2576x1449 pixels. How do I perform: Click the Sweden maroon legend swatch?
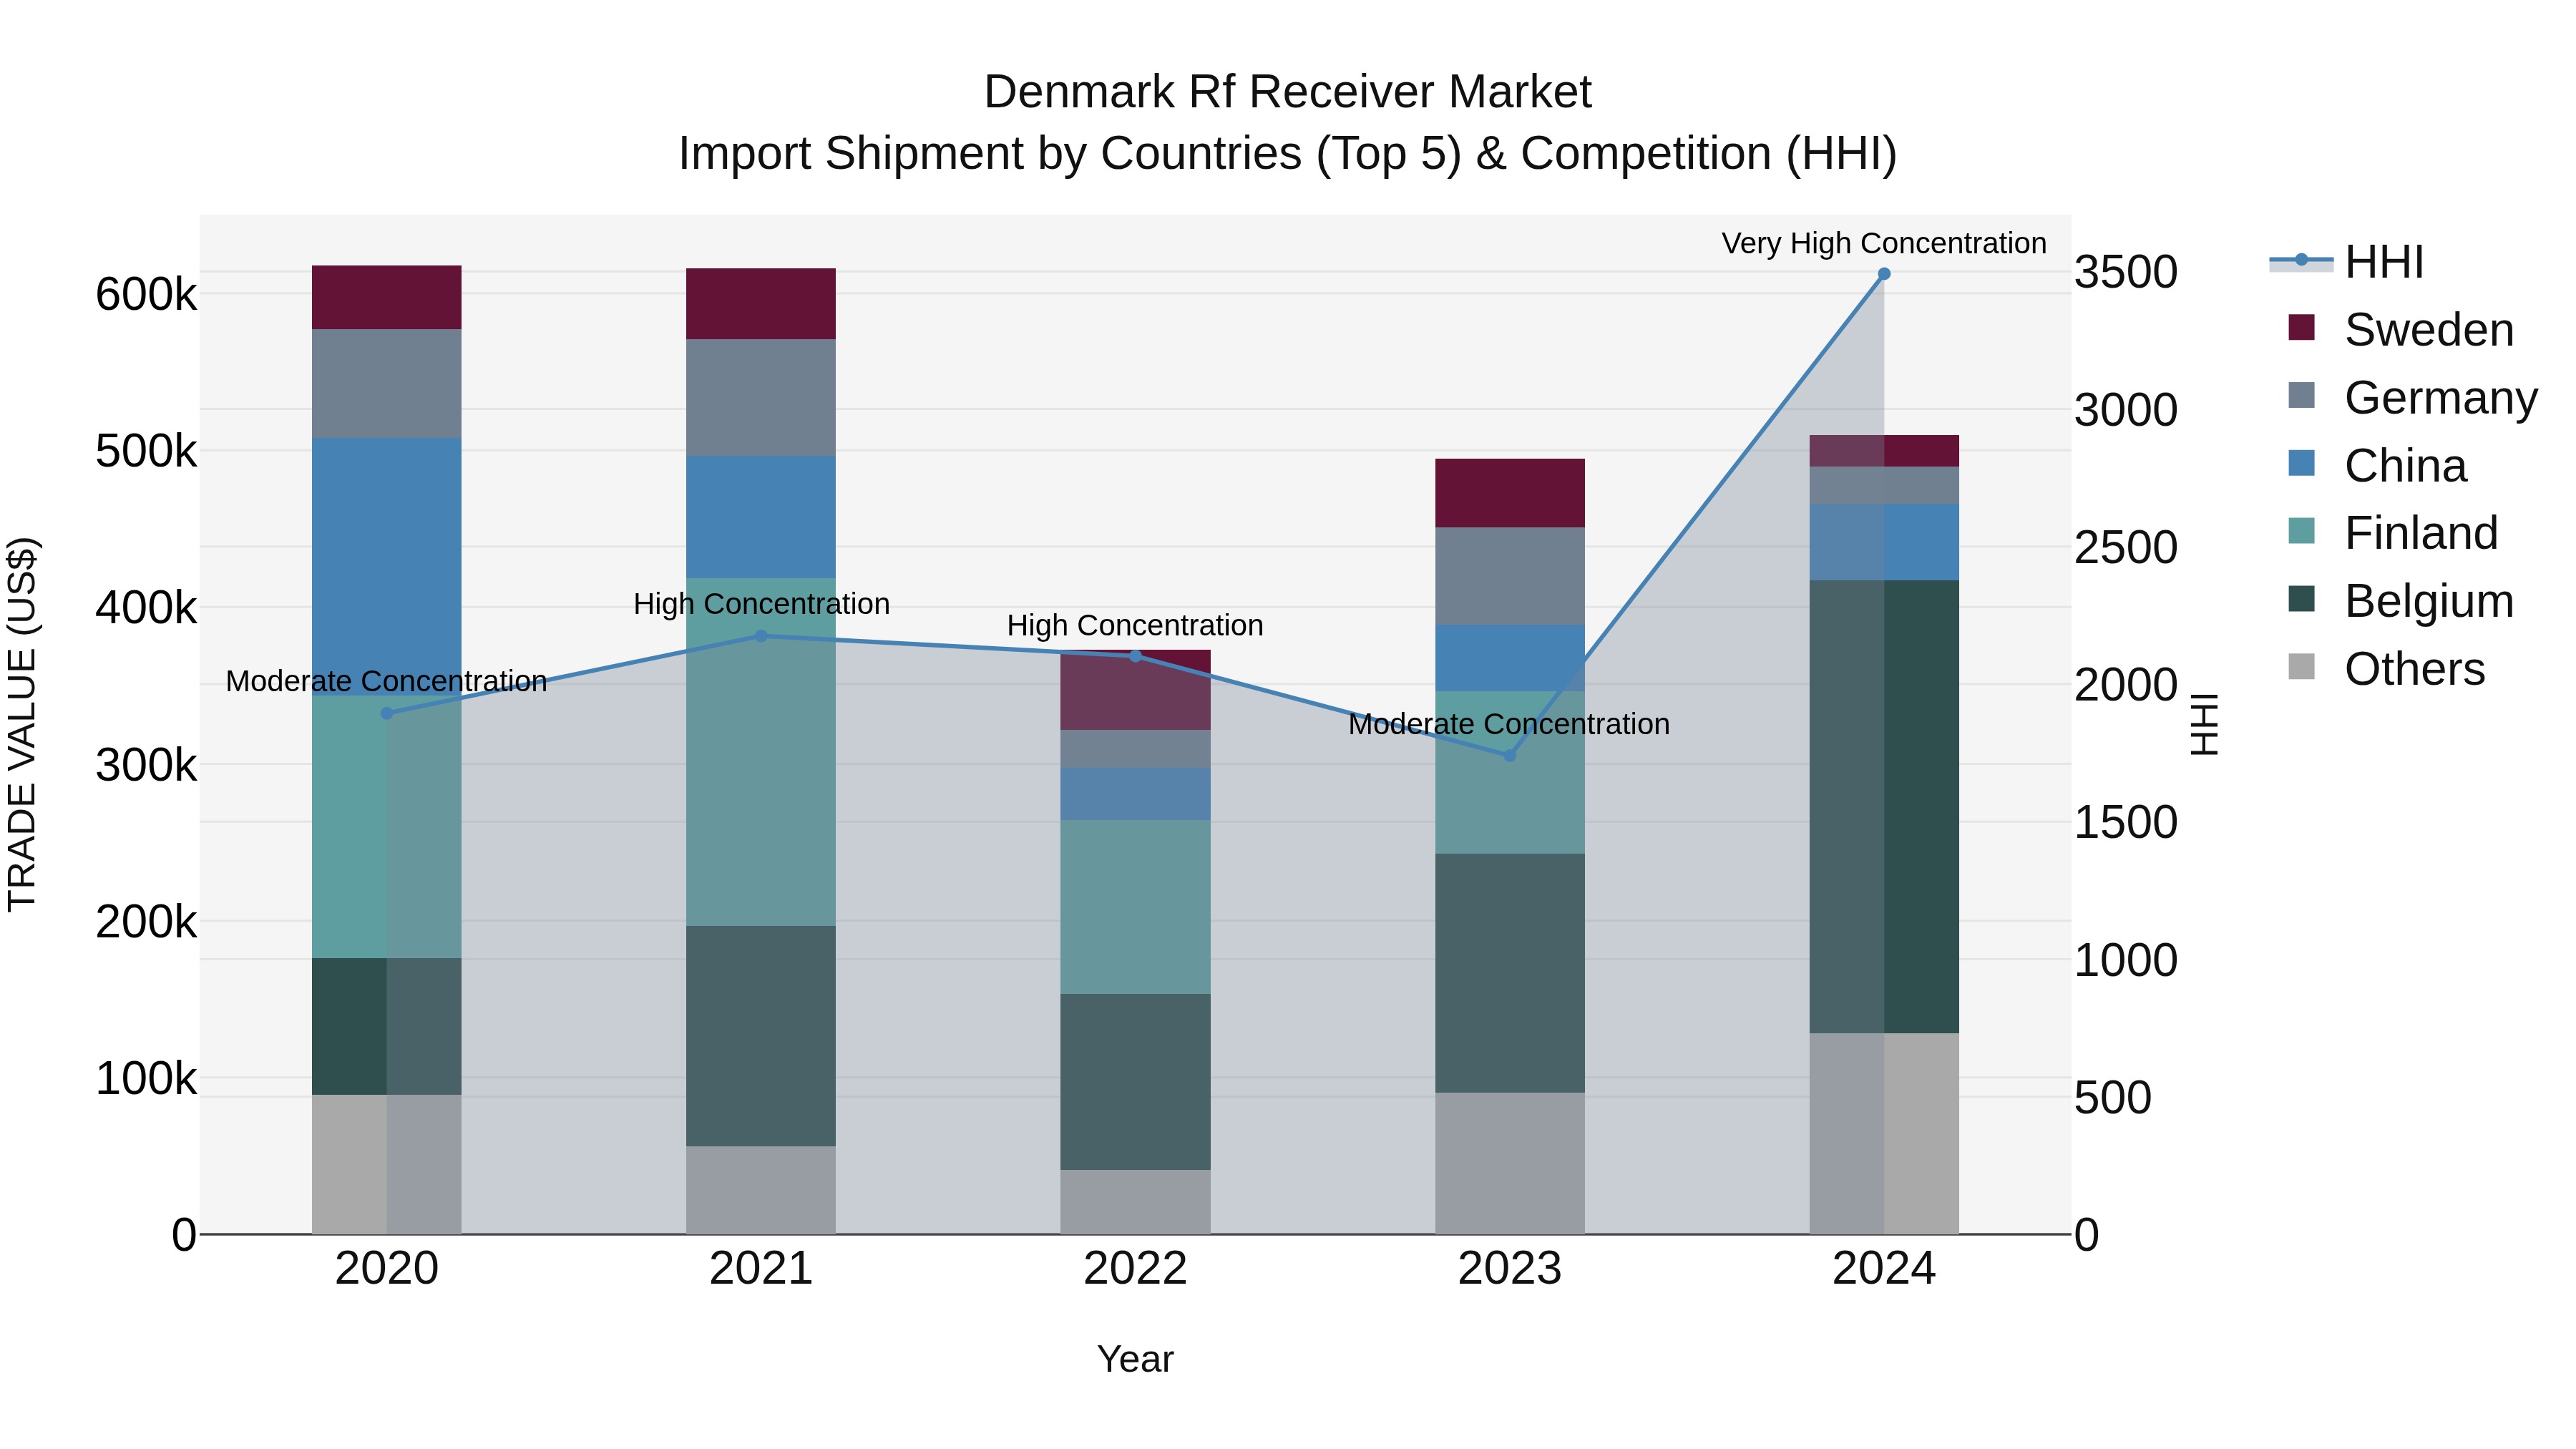tap(2301, 328)
